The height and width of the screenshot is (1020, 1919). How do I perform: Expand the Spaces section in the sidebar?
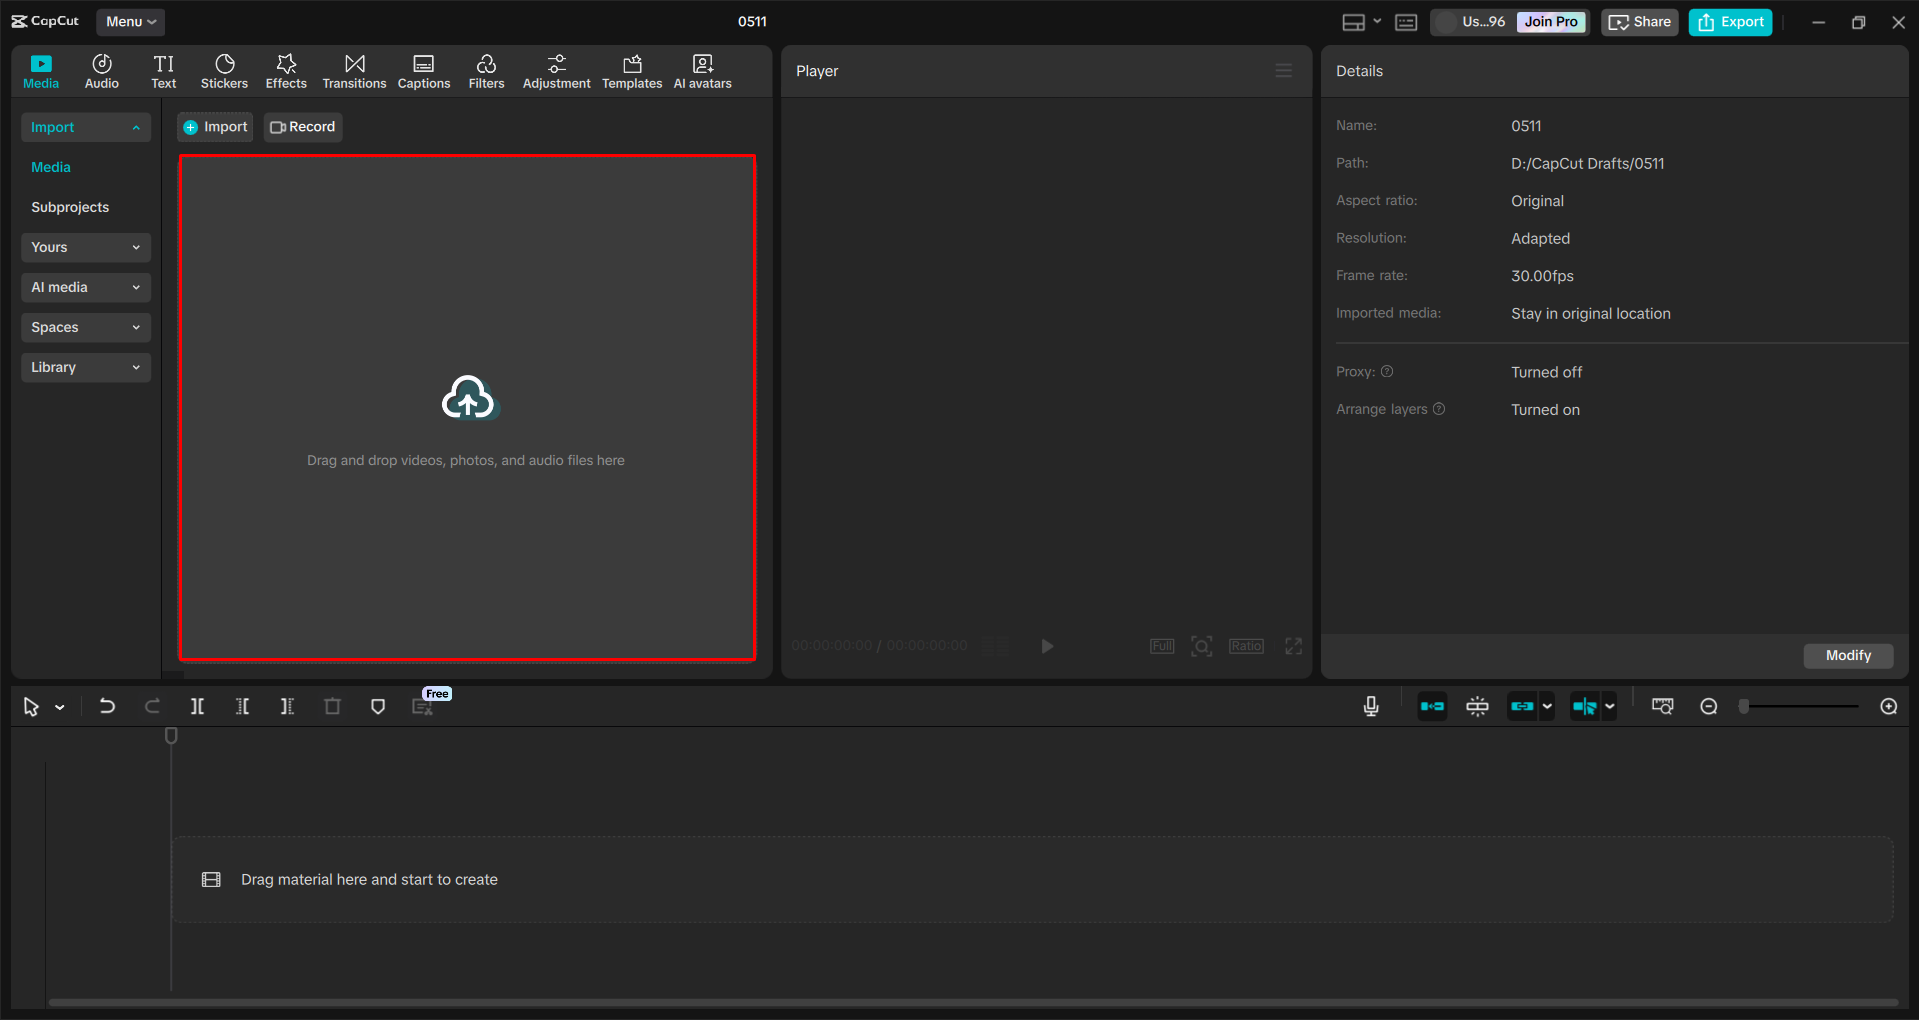point(85,327)
